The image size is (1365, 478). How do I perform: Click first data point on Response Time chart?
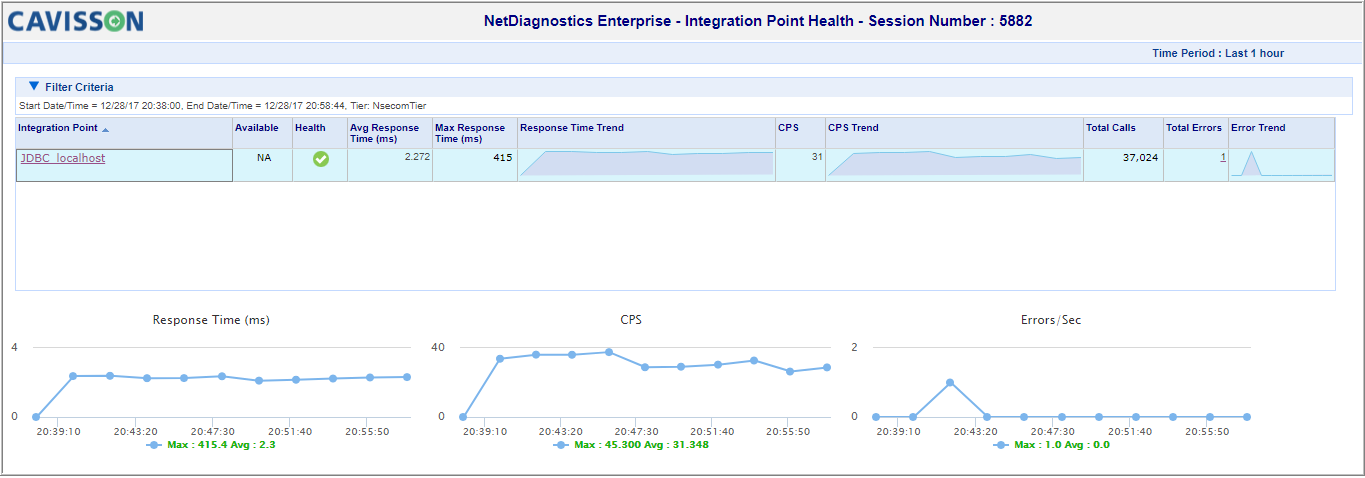point(36,417)
